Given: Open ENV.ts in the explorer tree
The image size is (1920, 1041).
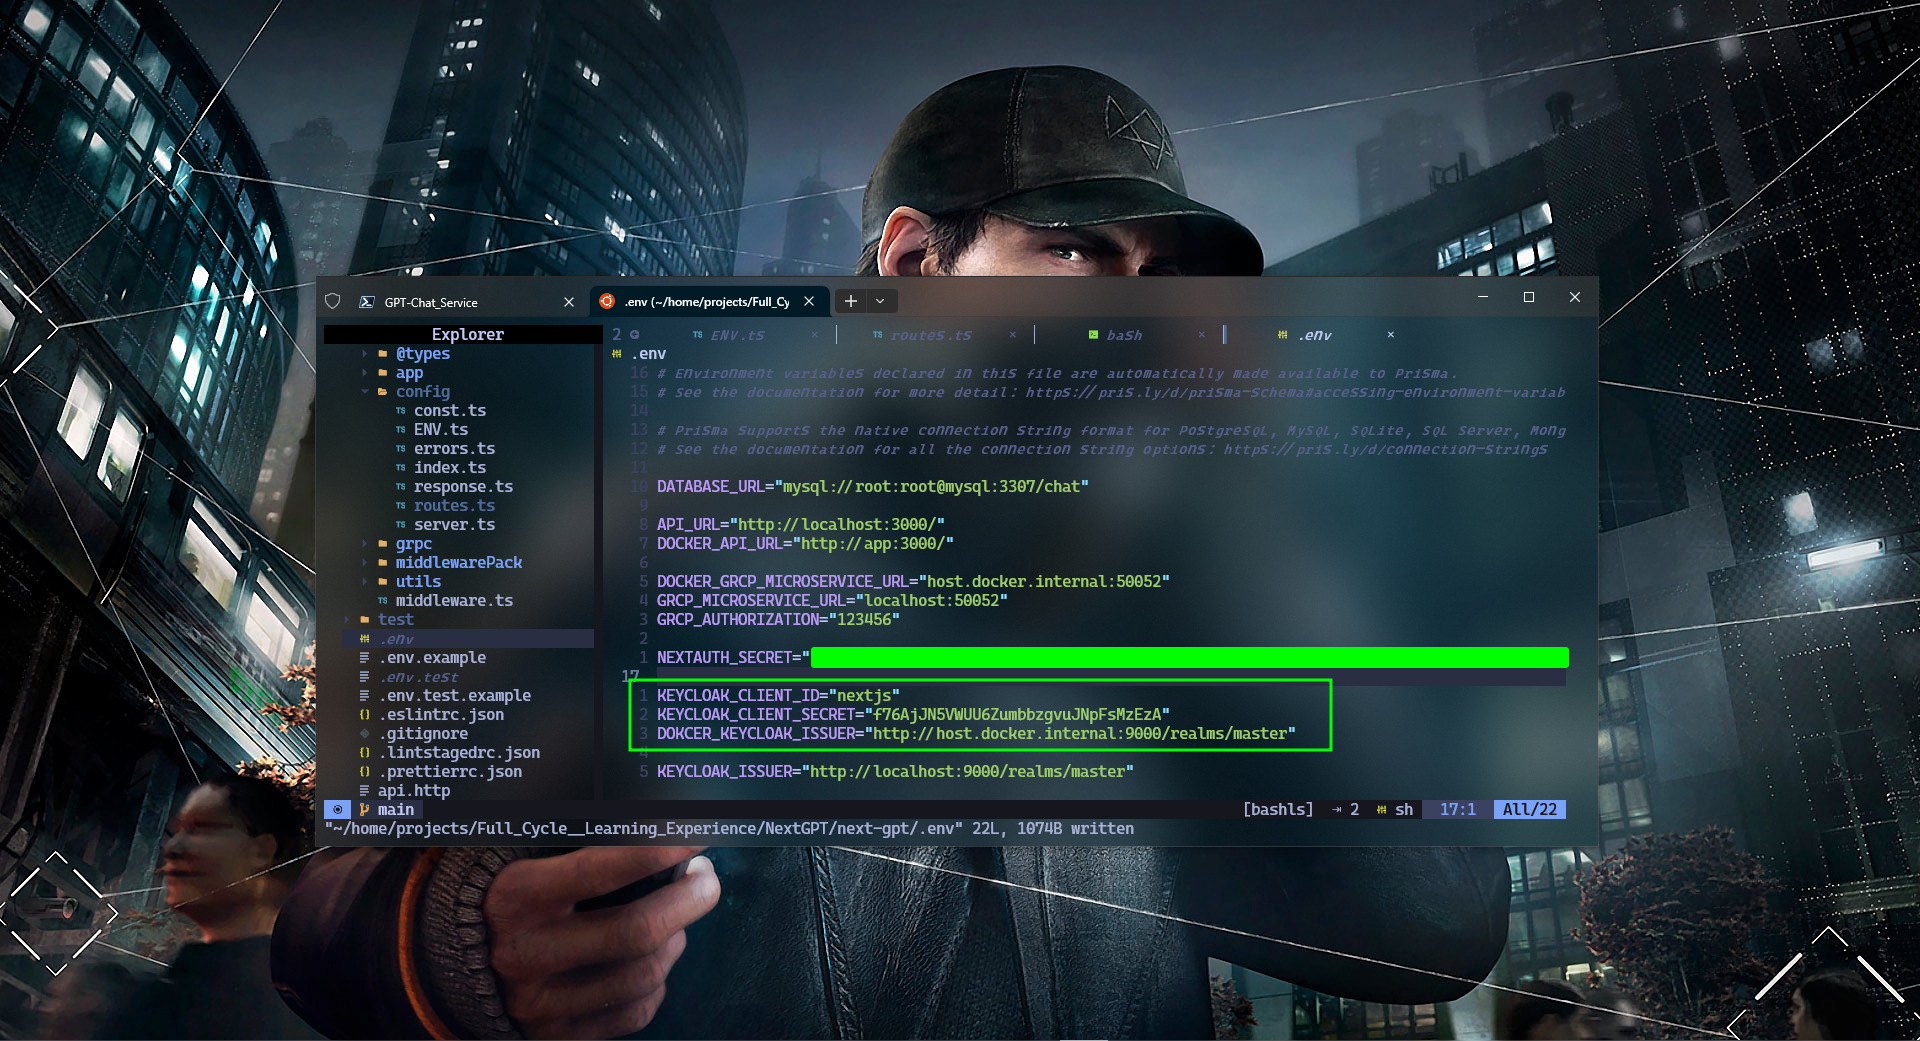Looking at the screenshot, I should click(441, 430).
